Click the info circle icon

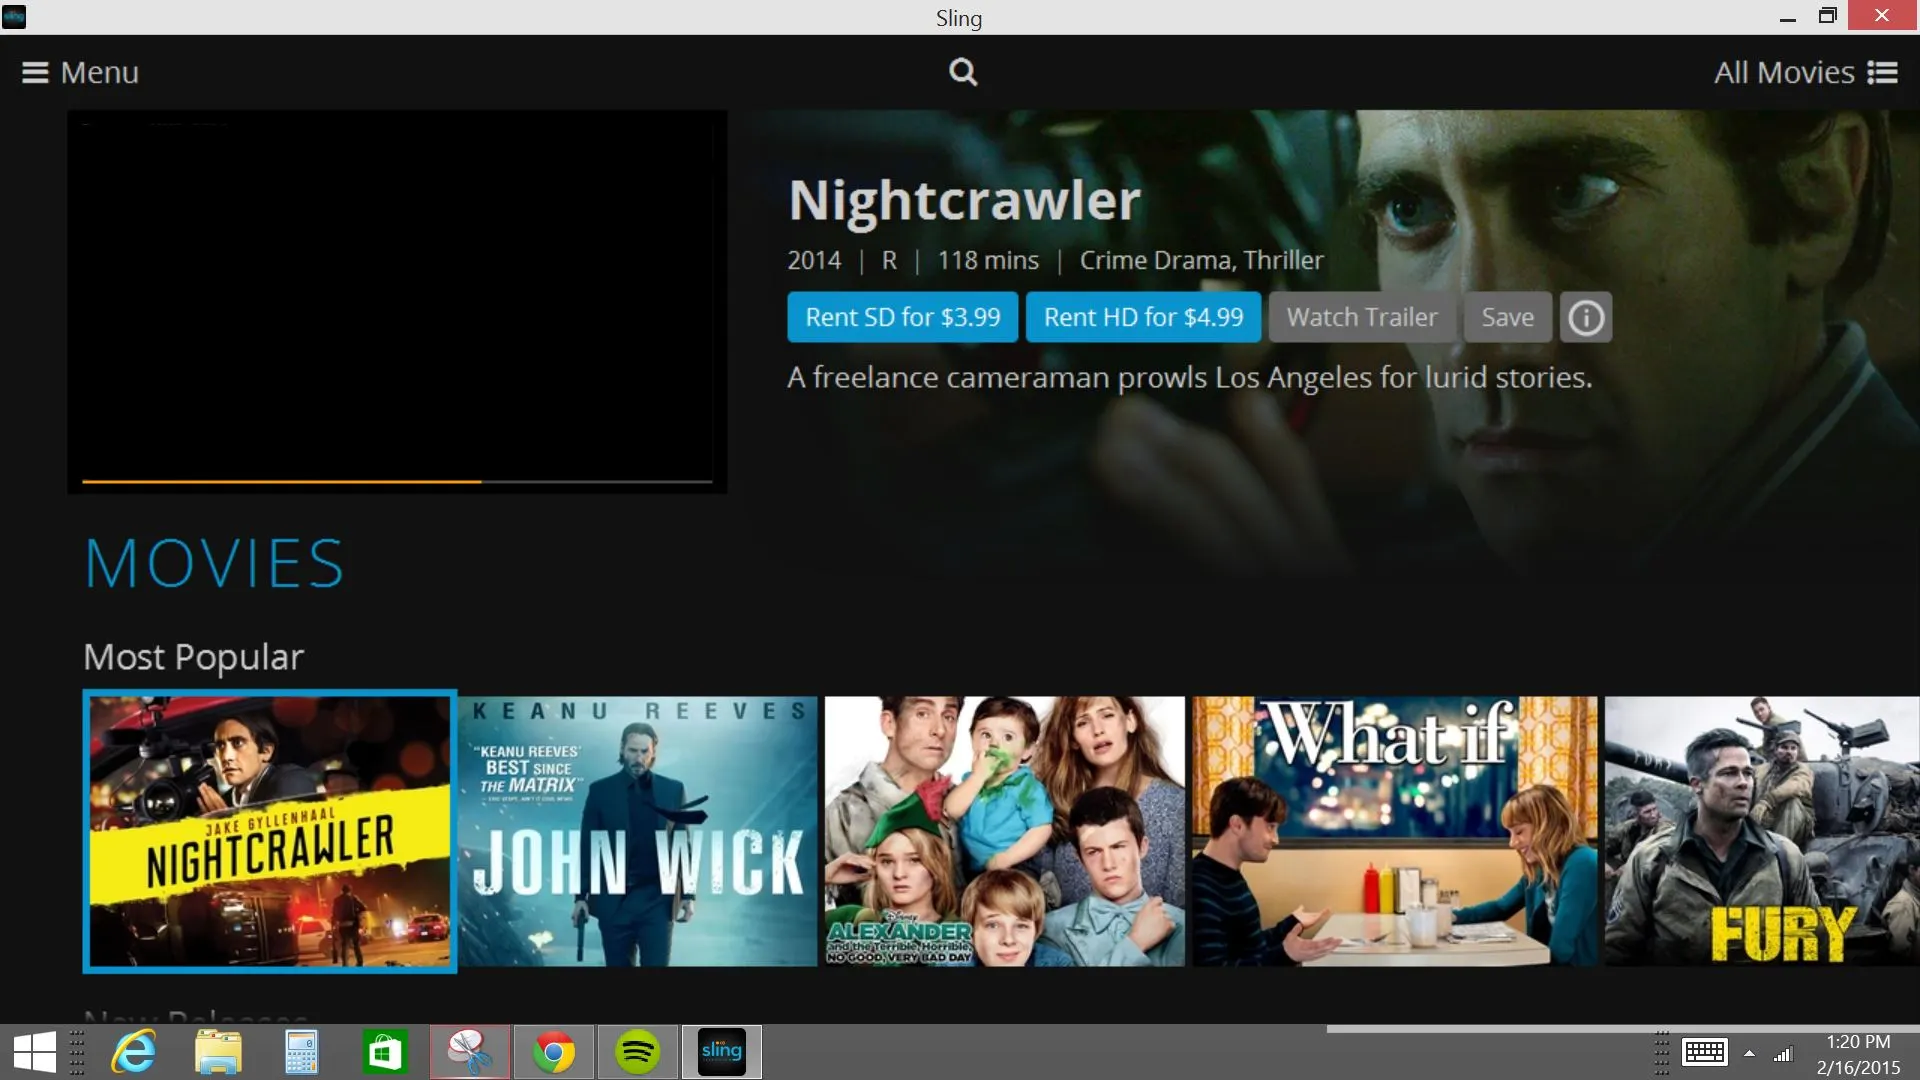[x=1586, y=318]
